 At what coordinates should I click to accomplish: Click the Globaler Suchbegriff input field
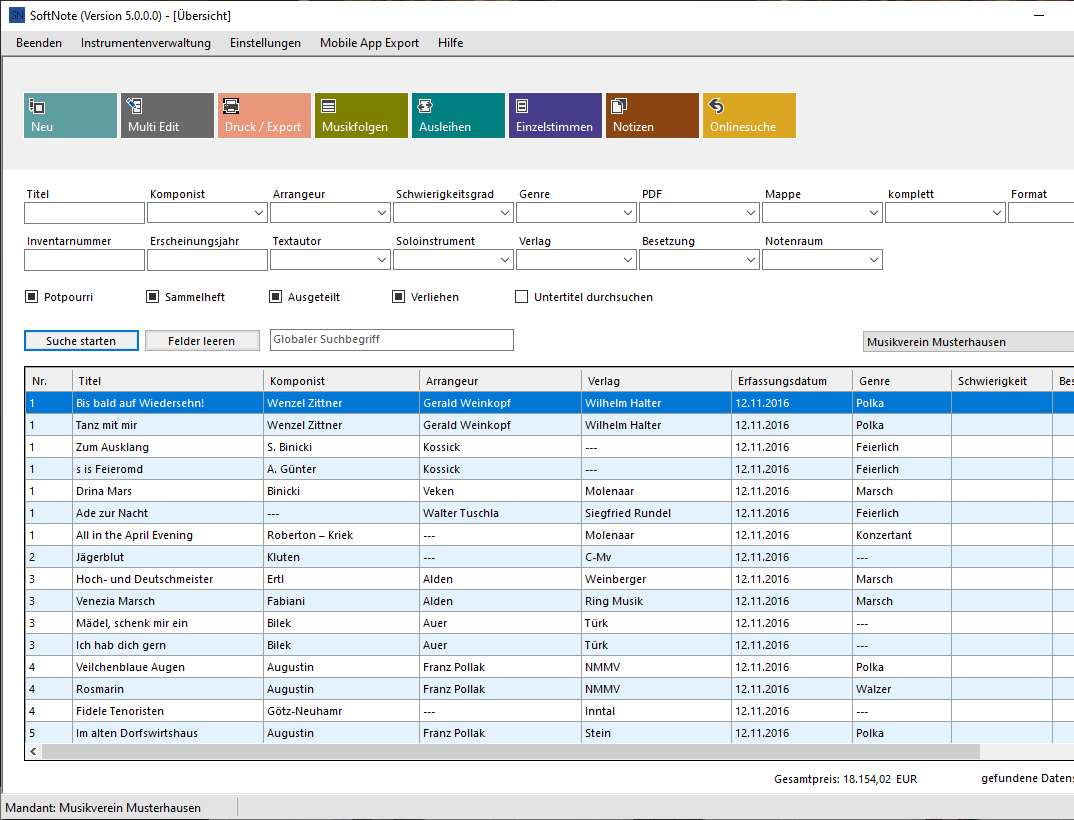coord(391,340)
